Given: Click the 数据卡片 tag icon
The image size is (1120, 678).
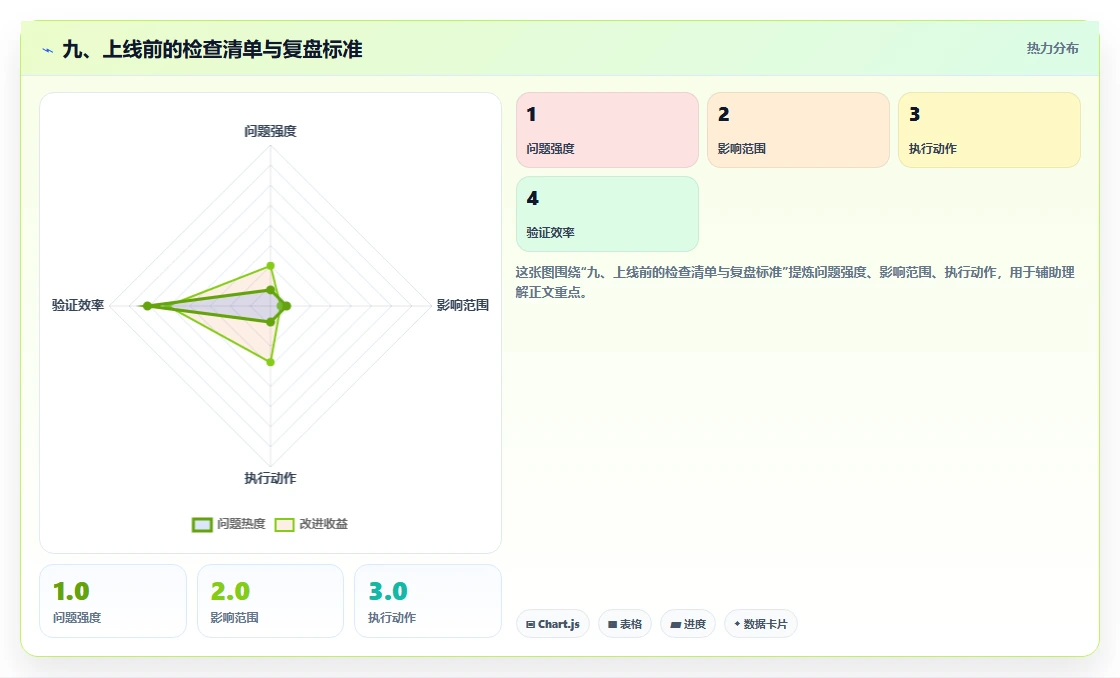Looking at the screenshot, I should [737, 624].
